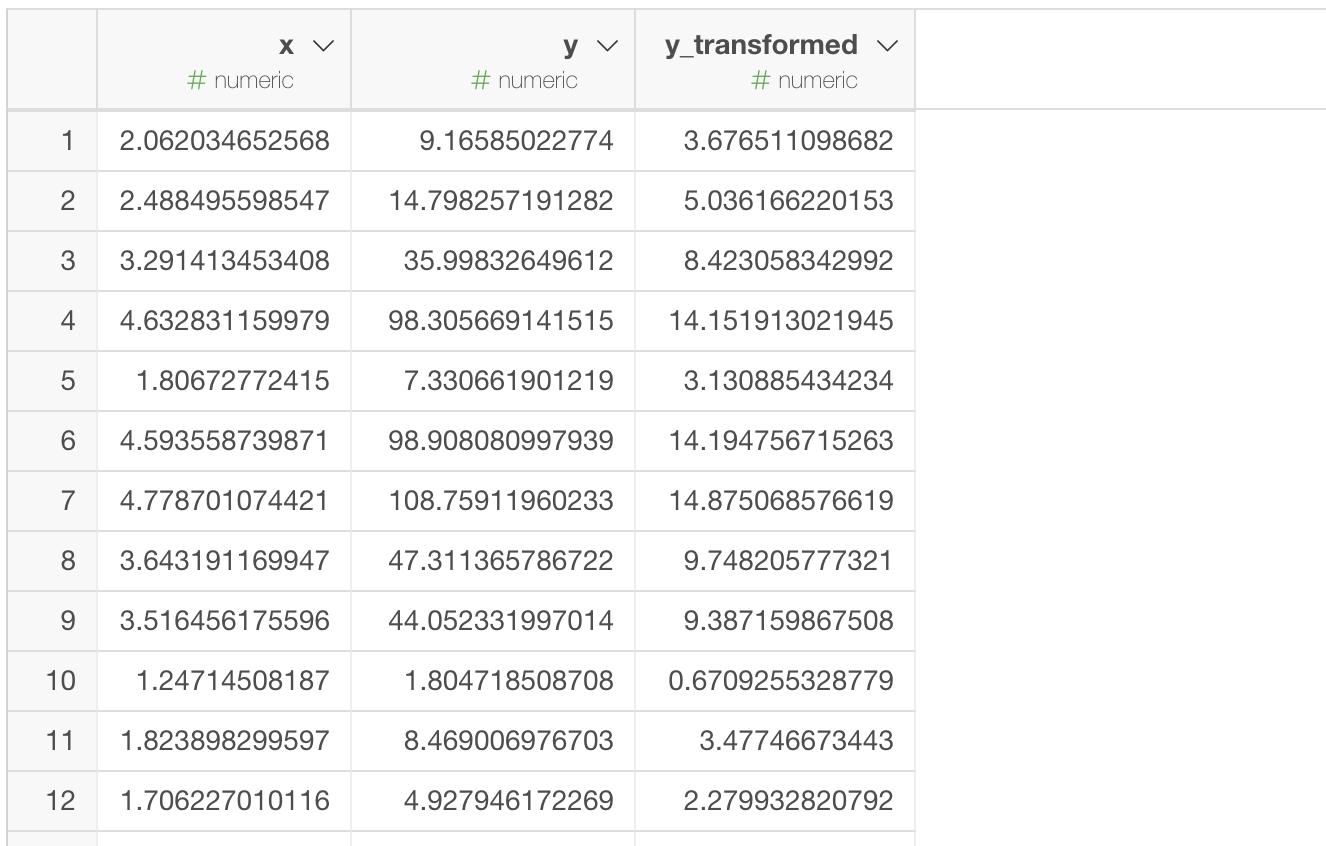Select row number 10
This screenshot has width=1326, height=846.
61,681
